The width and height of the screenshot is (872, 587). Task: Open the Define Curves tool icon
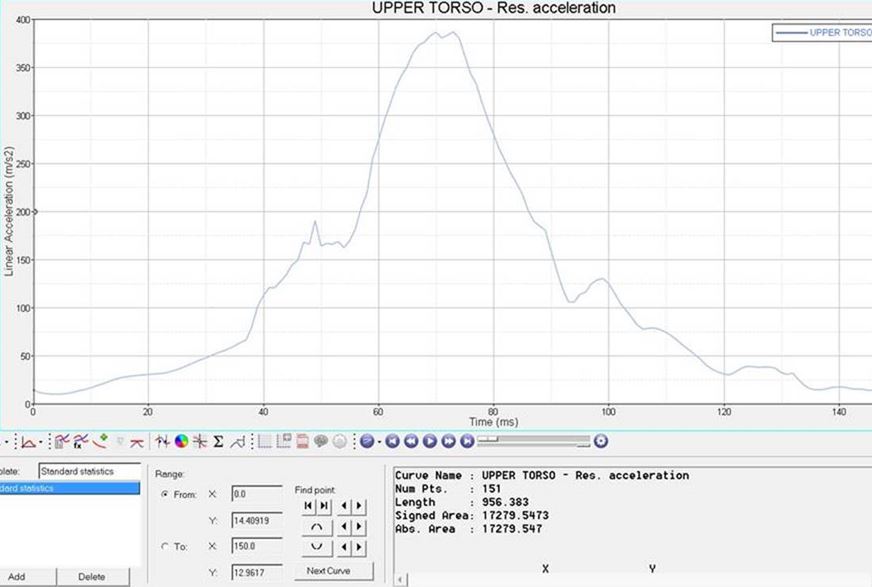(x=62, y=442)
